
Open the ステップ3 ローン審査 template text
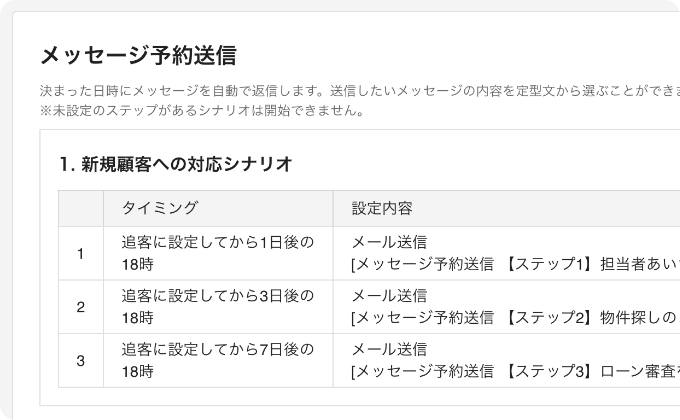515,371
